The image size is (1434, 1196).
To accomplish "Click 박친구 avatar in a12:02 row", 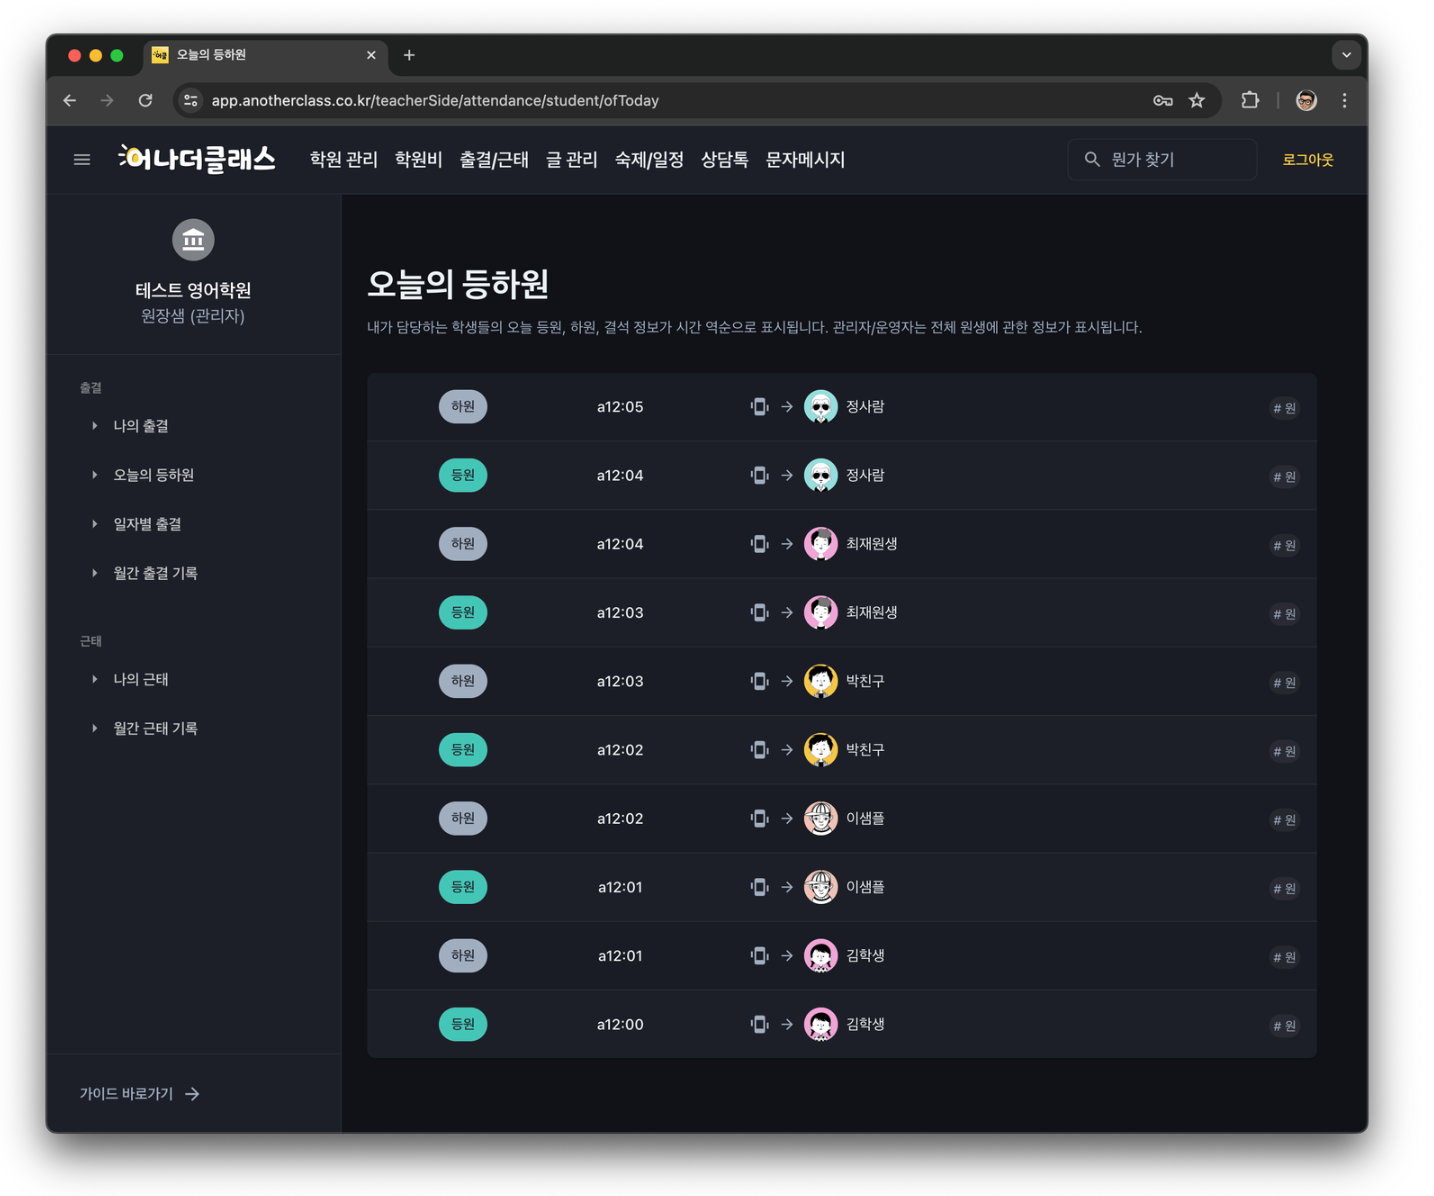I will (x=821, y=750).
